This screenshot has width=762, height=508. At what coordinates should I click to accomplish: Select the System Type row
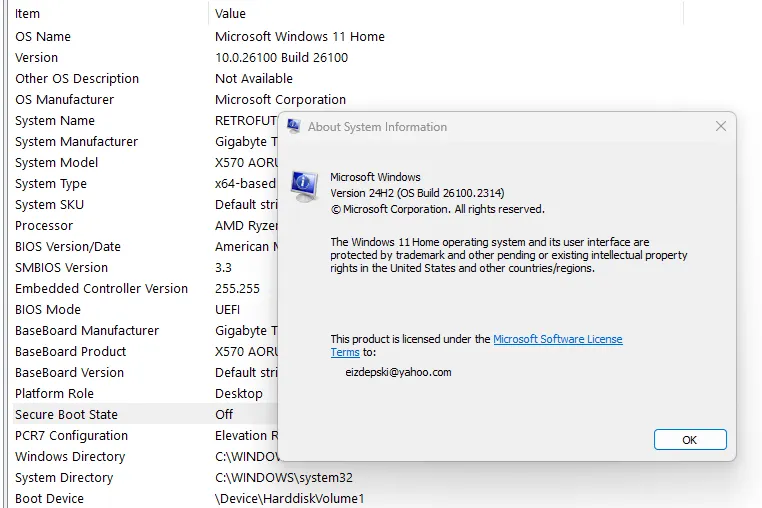(x=145, y=183)
